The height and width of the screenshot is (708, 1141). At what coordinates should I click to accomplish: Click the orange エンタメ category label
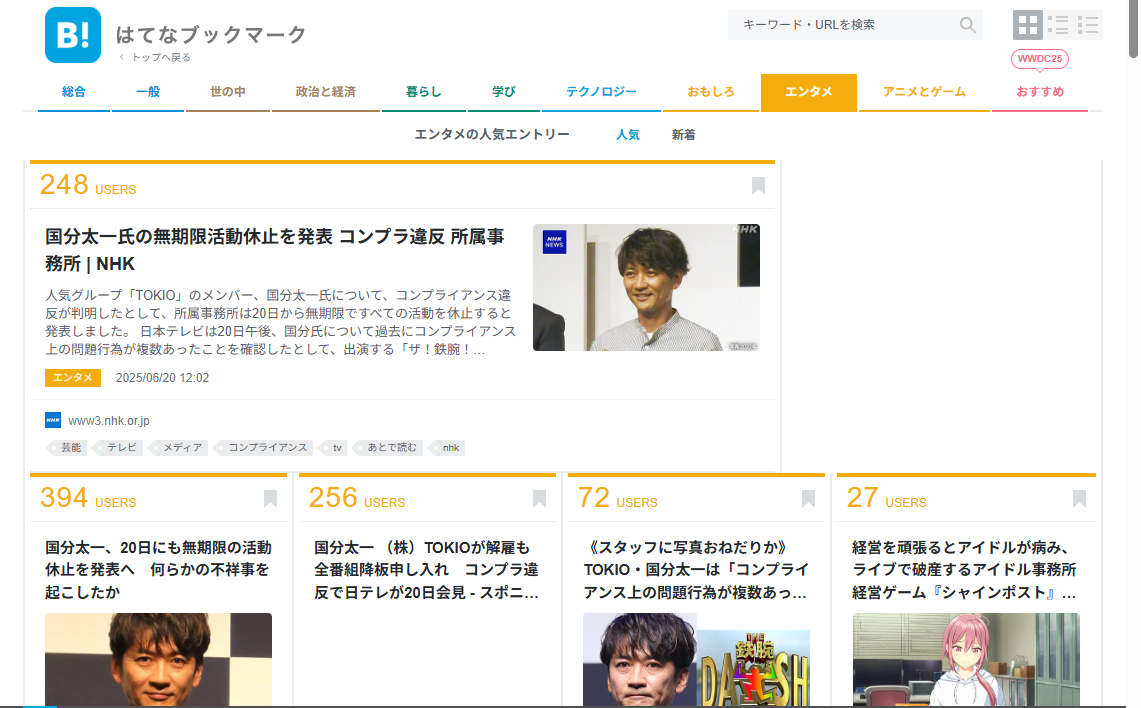point(73,378)
